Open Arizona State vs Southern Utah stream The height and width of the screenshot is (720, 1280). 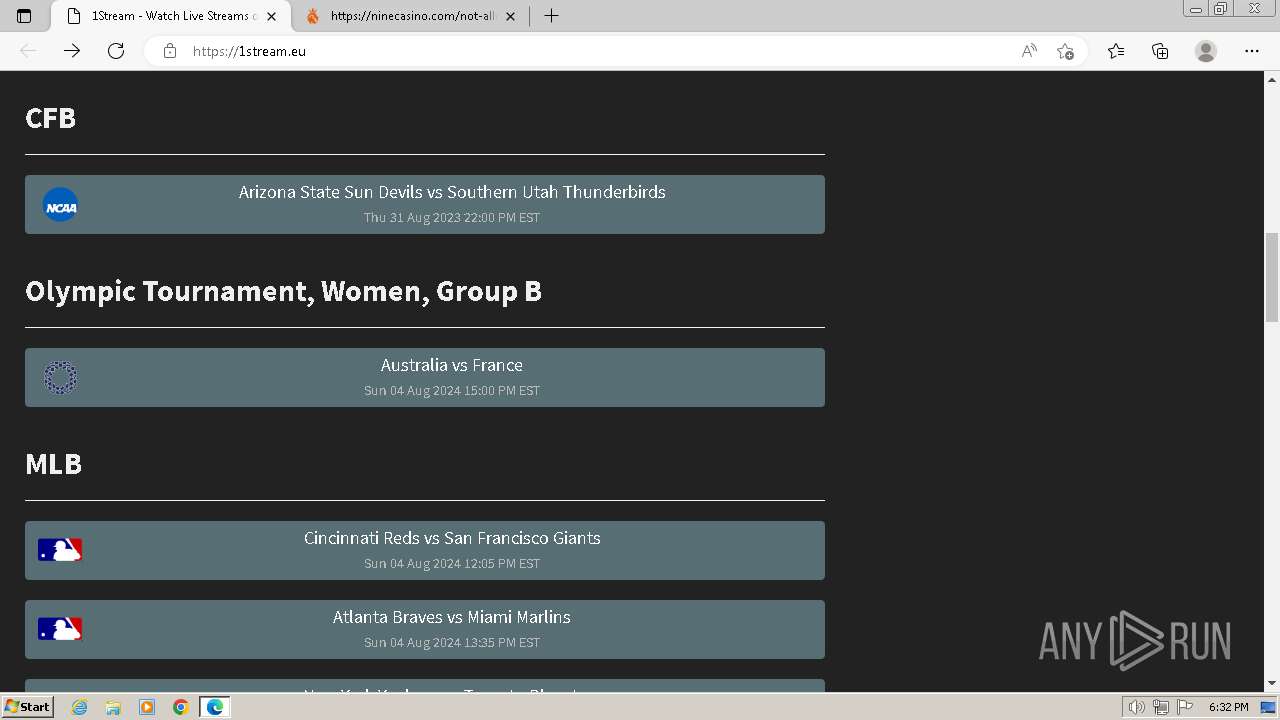pyautogui.click(x=425, y=205)
